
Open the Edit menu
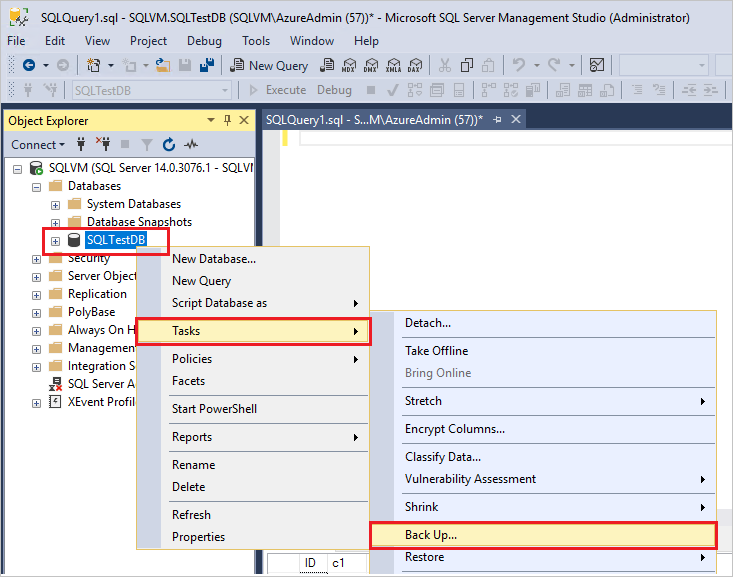click(x=55, y=41)
